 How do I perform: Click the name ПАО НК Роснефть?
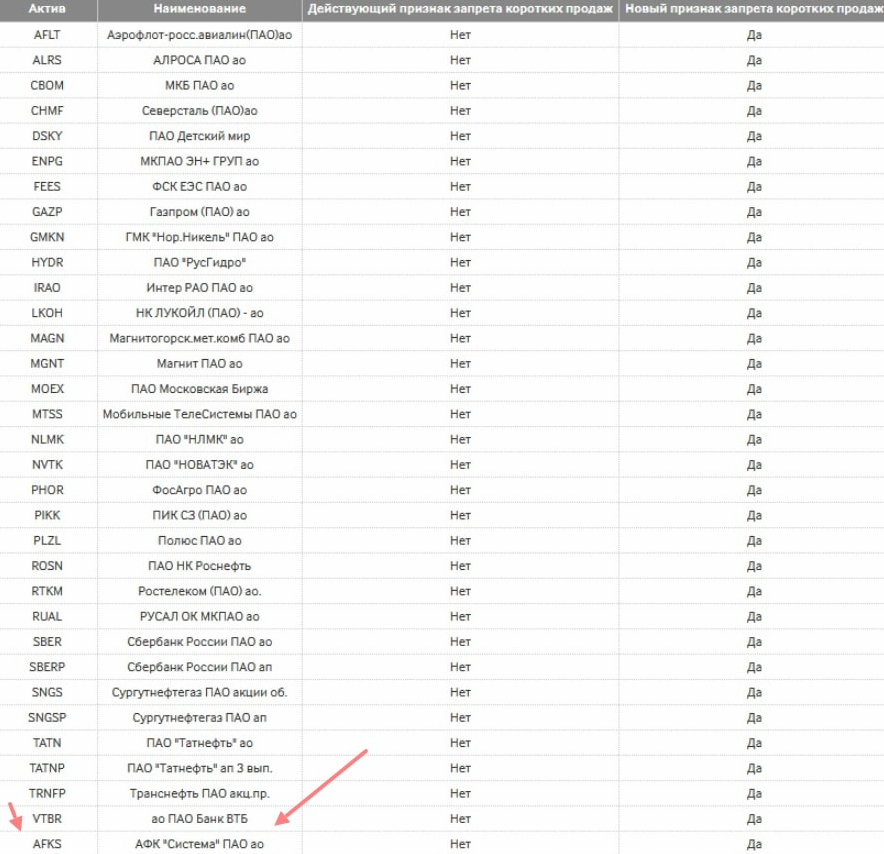pyautogui.click(x=200, y=566)
